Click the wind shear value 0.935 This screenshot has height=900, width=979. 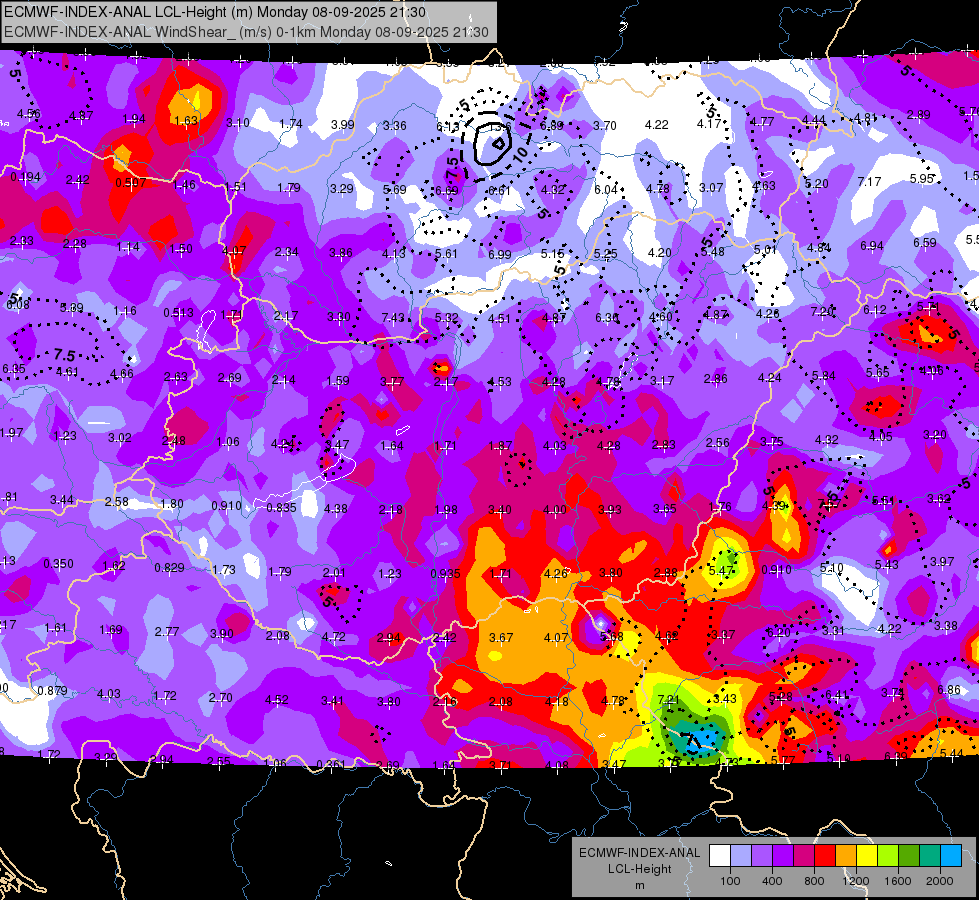[x=446, y=574]
